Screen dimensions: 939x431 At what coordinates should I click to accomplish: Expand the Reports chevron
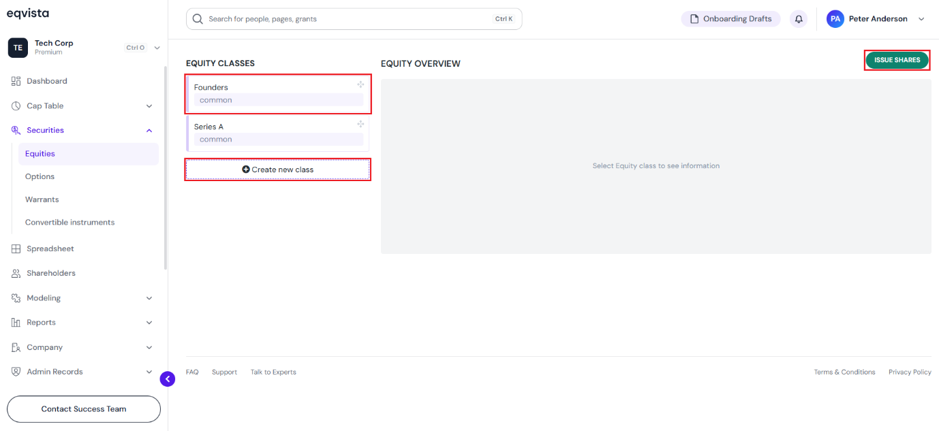pyautogui.click(x=149, y=323)
